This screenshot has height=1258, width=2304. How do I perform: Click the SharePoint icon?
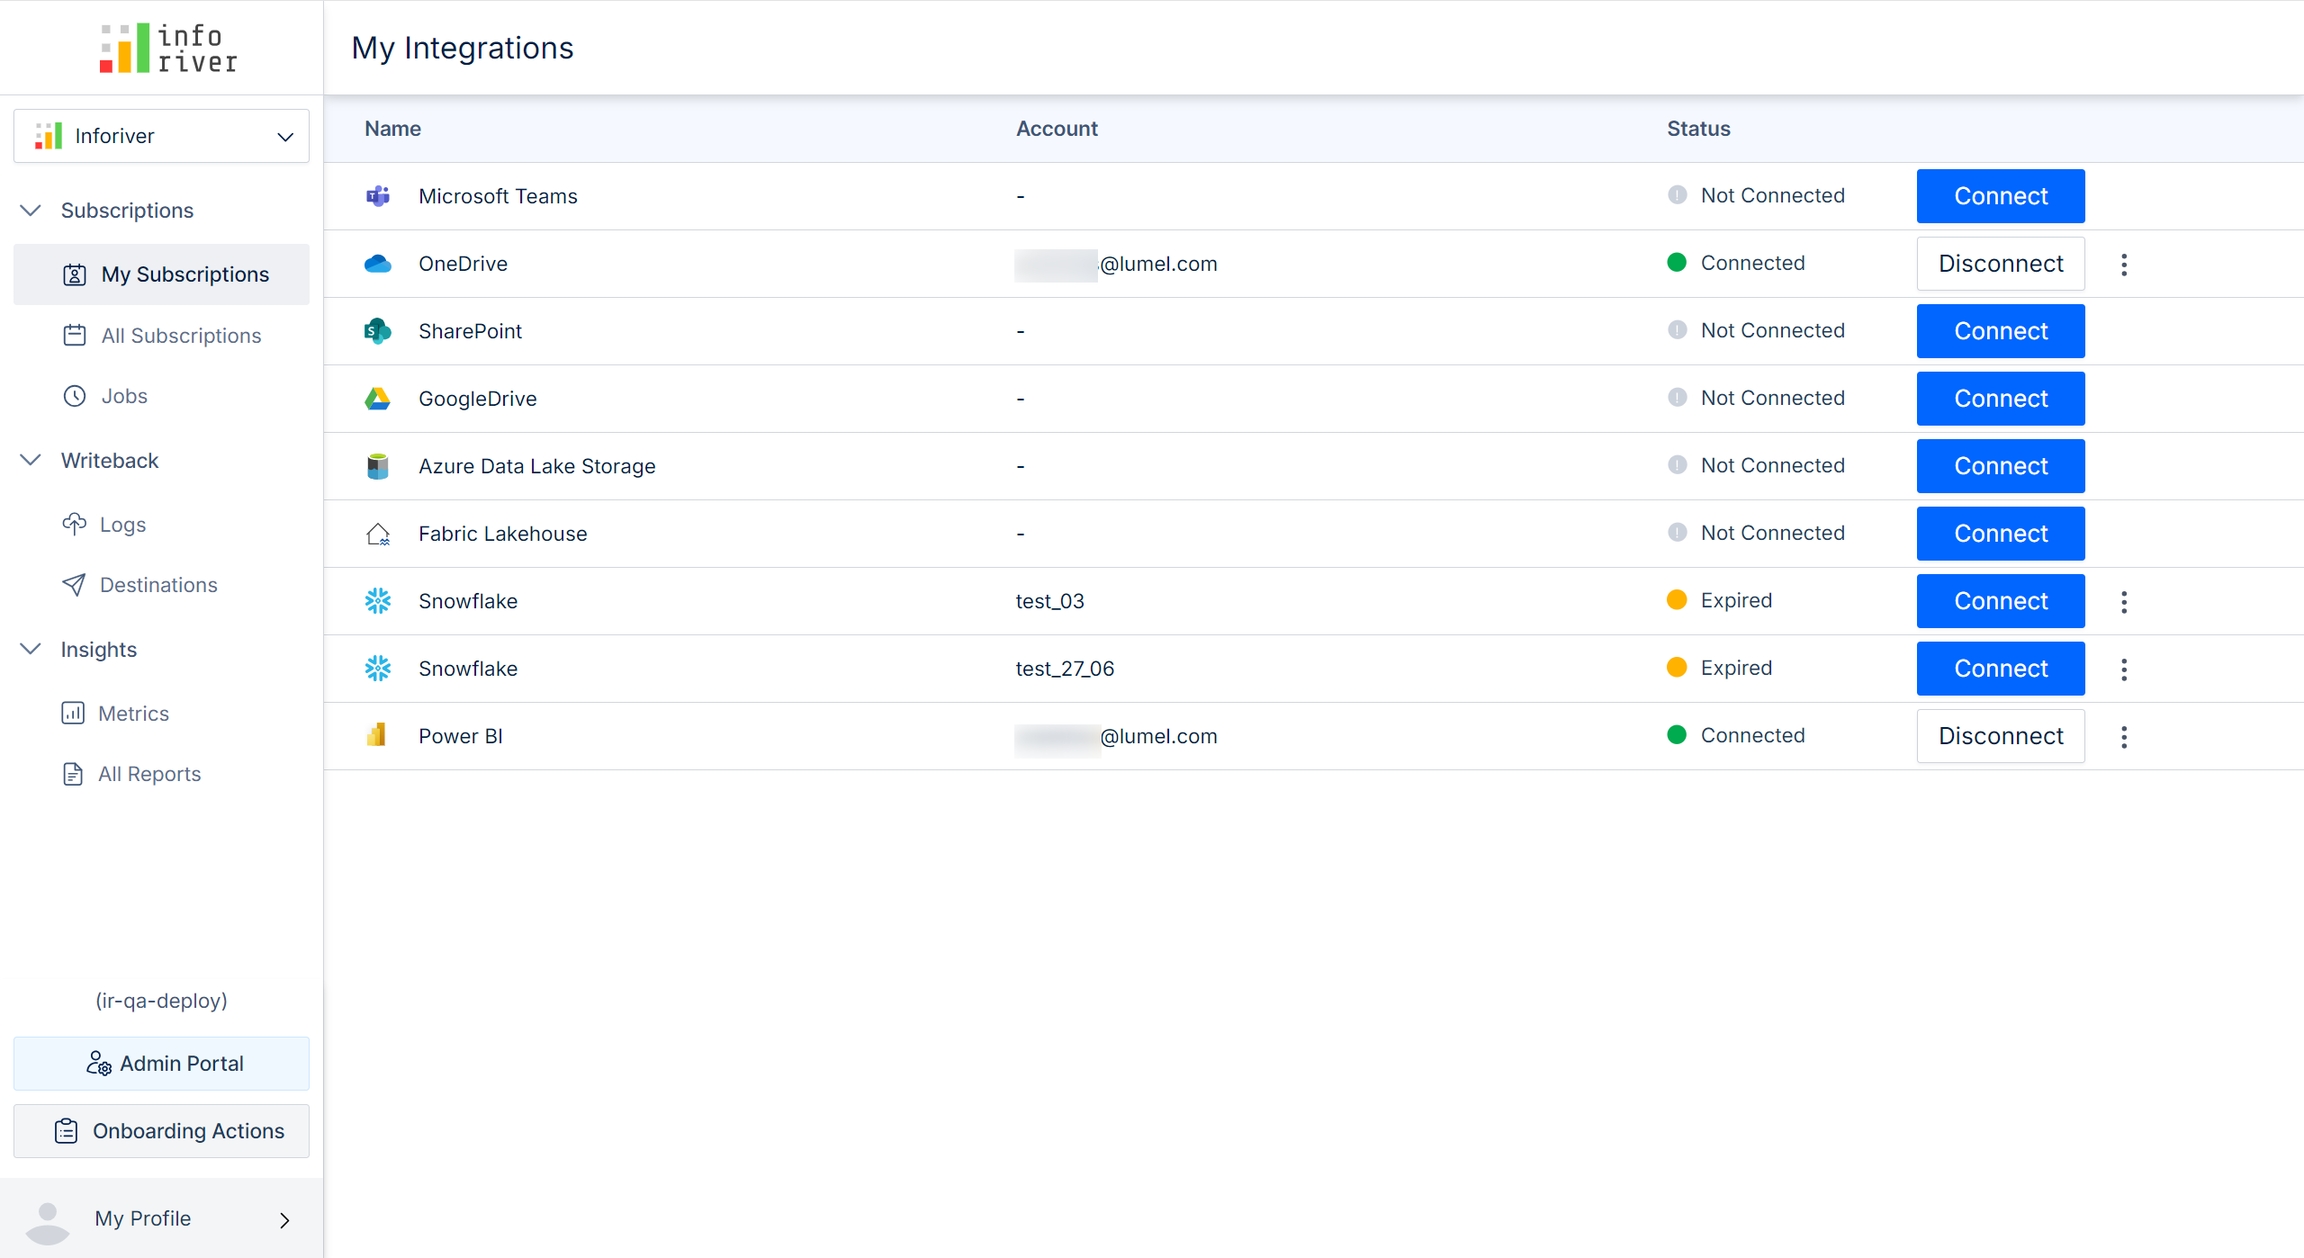[x=377, y=331]
